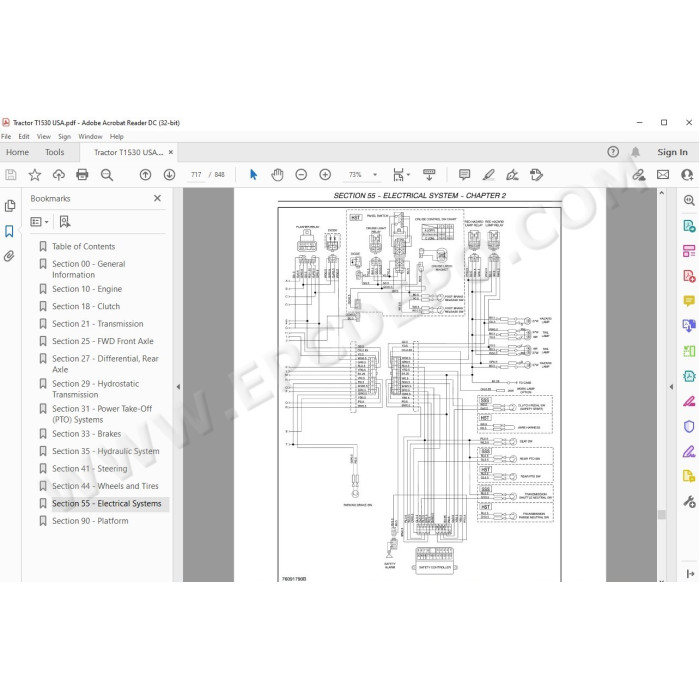Click the find current bookmark icon
The width and height of the screenshot is (700, 700).
[x=65, y=221]
